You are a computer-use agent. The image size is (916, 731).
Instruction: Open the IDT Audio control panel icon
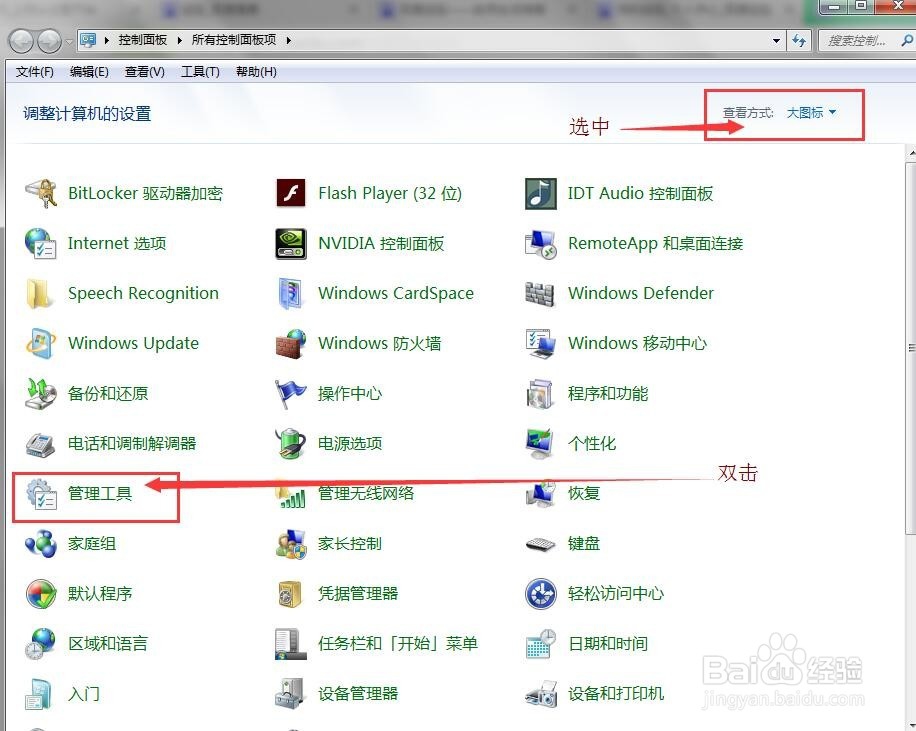coord(540,193)
